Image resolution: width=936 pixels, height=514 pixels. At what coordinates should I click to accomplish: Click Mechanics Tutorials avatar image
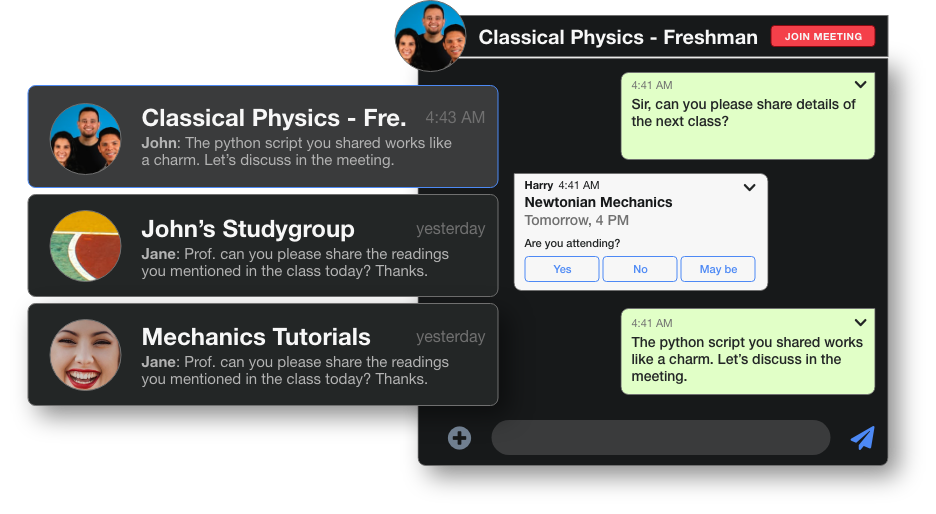[85, 355]
